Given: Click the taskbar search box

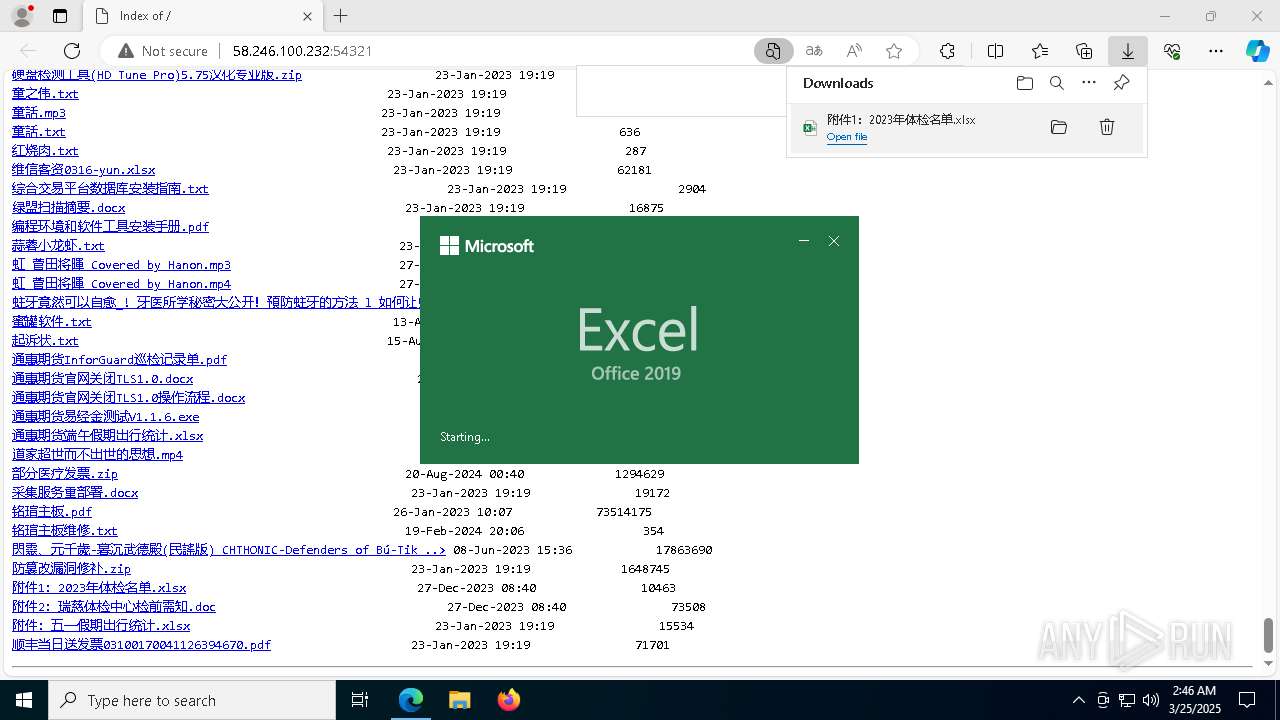Looking at the screenshot, I should [x=192, y=700].
